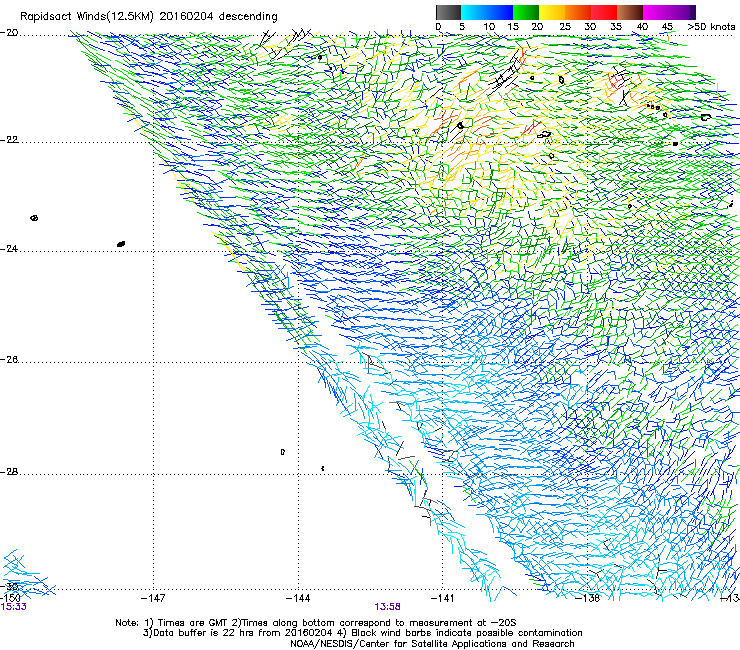Click the '-147' longitude label
Viewport: 740px width, 650px height.
coord(153,598)
